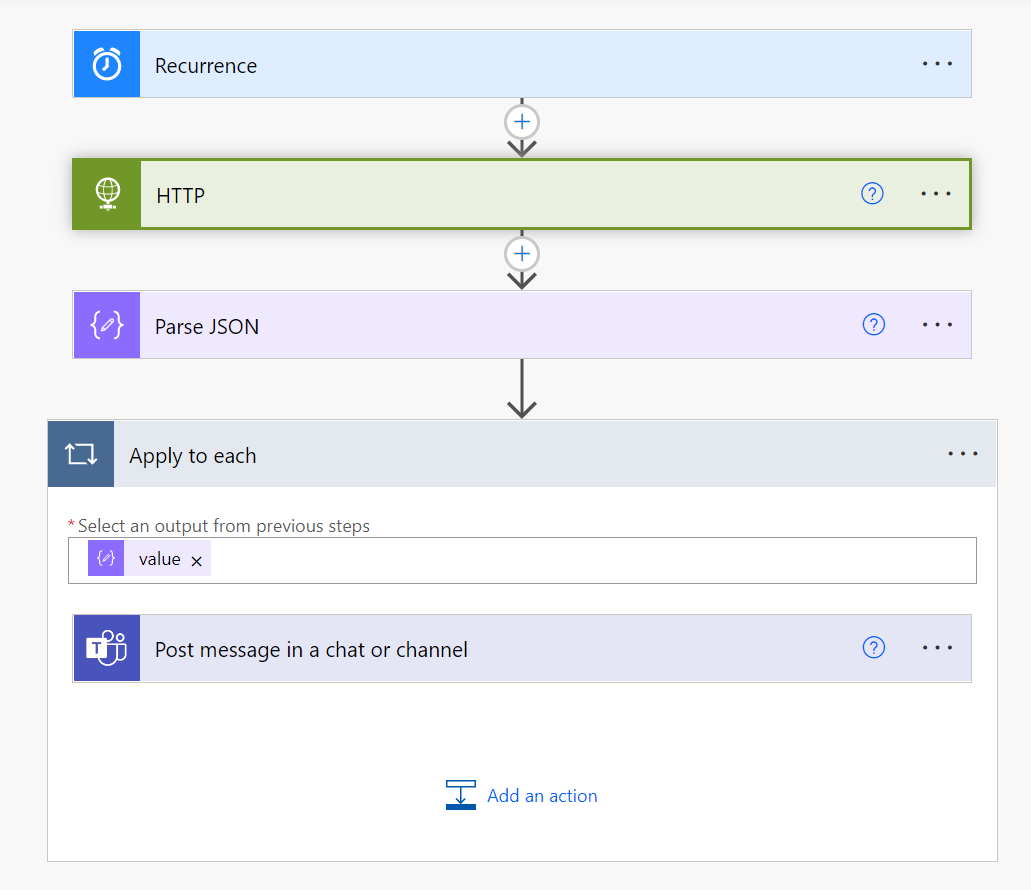This screenshot has height=890, width=1031.
Task: Open the HTTP action ellipsis menu
Action: [x=935, y=193]
